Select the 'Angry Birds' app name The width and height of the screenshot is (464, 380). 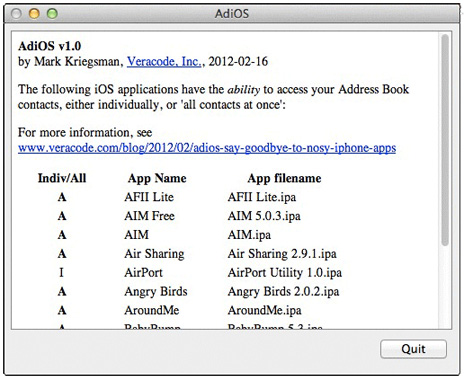pyautogui.click(x=156, y=292)
